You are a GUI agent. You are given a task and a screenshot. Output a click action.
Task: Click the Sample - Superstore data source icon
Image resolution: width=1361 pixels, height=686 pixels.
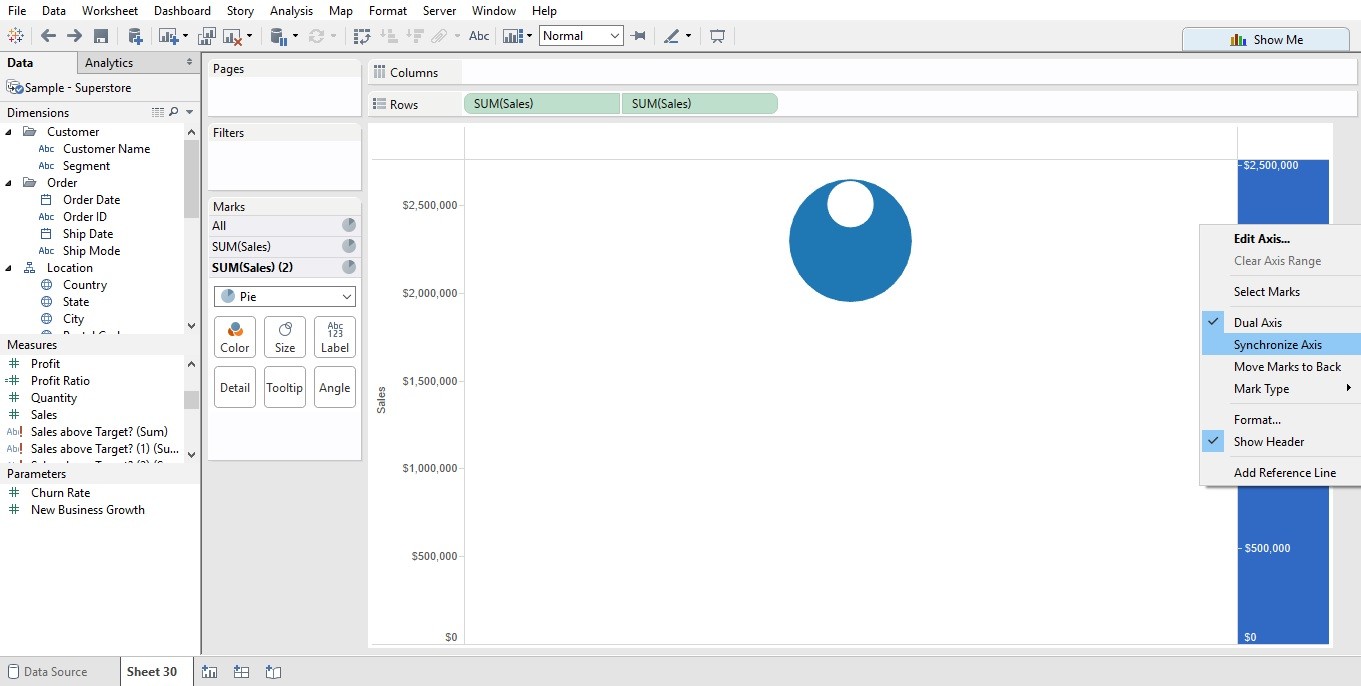[x=15, y=88]
